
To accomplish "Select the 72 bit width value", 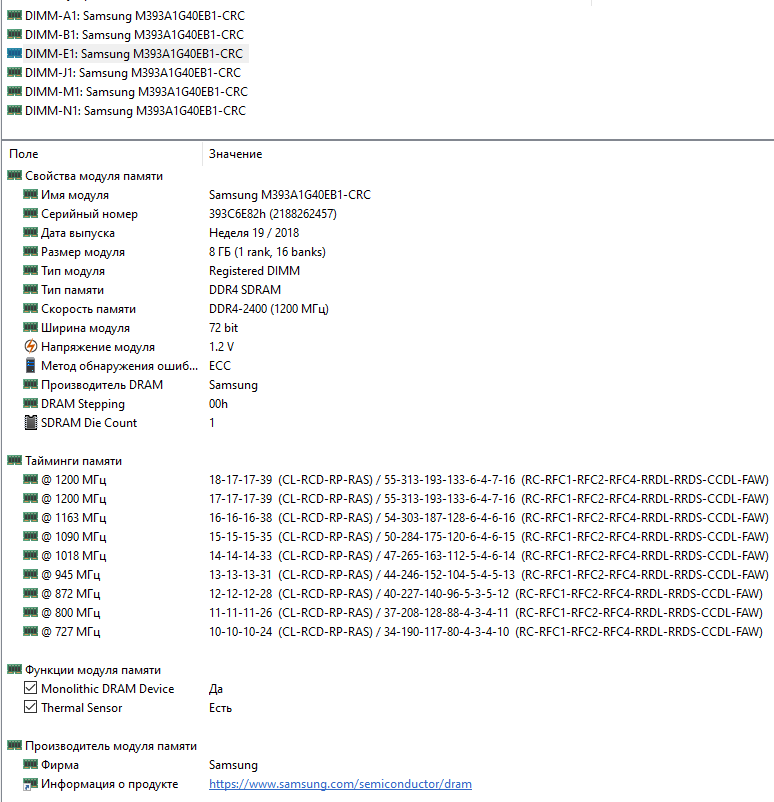I will pos(223,327).
